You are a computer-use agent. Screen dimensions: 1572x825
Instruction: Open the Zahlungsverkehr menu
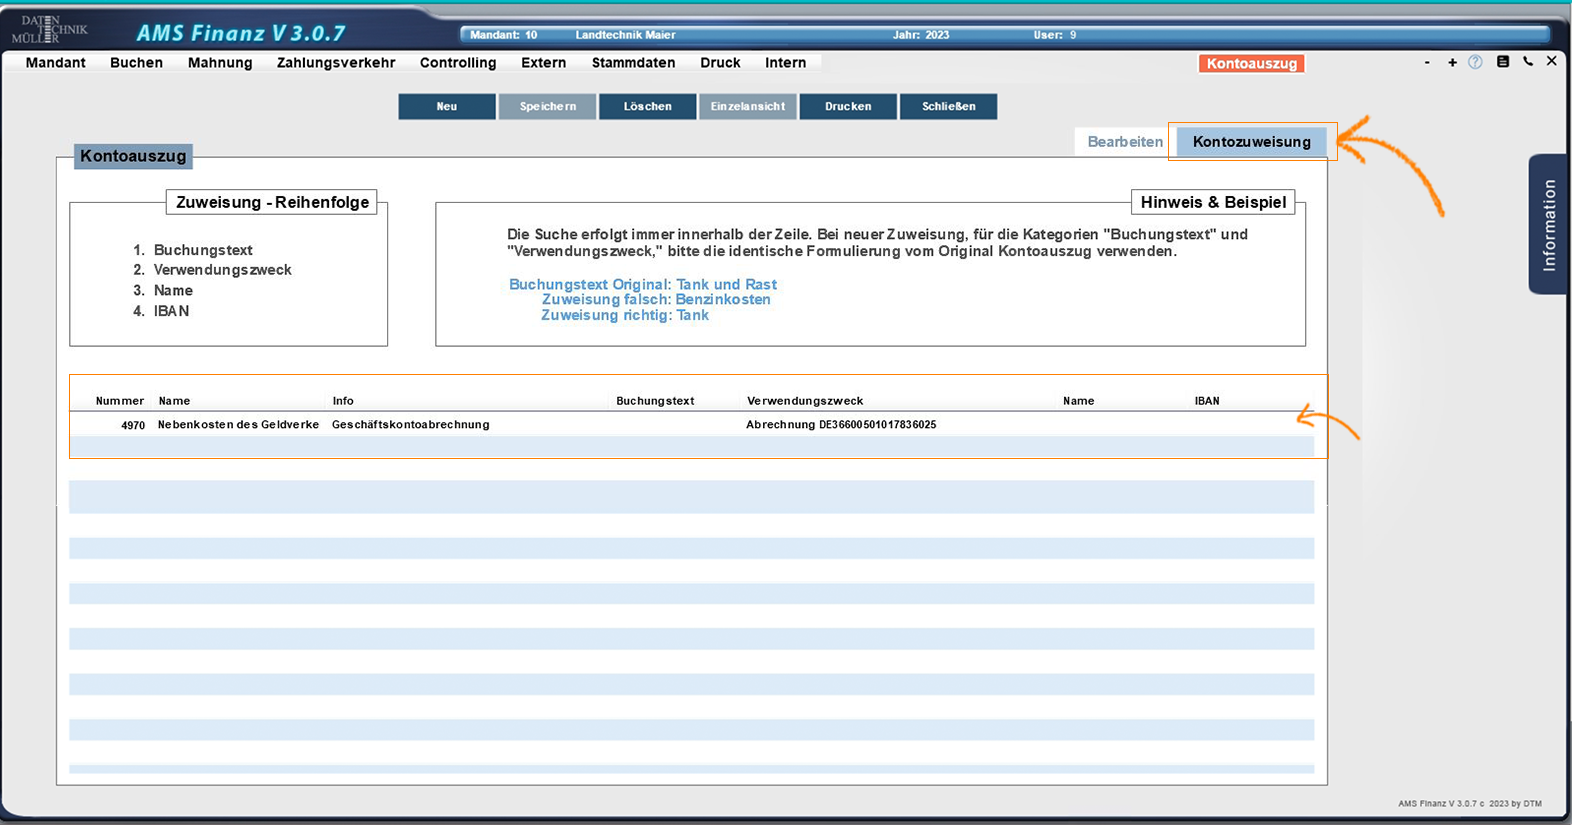tap(336, 62)
